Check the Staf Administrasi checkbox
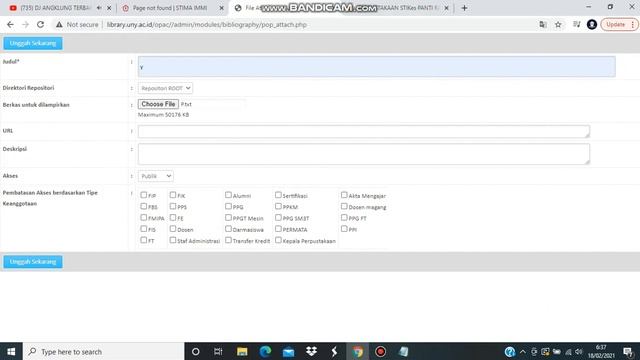This screenshot has width=640, height=360. 173,240
